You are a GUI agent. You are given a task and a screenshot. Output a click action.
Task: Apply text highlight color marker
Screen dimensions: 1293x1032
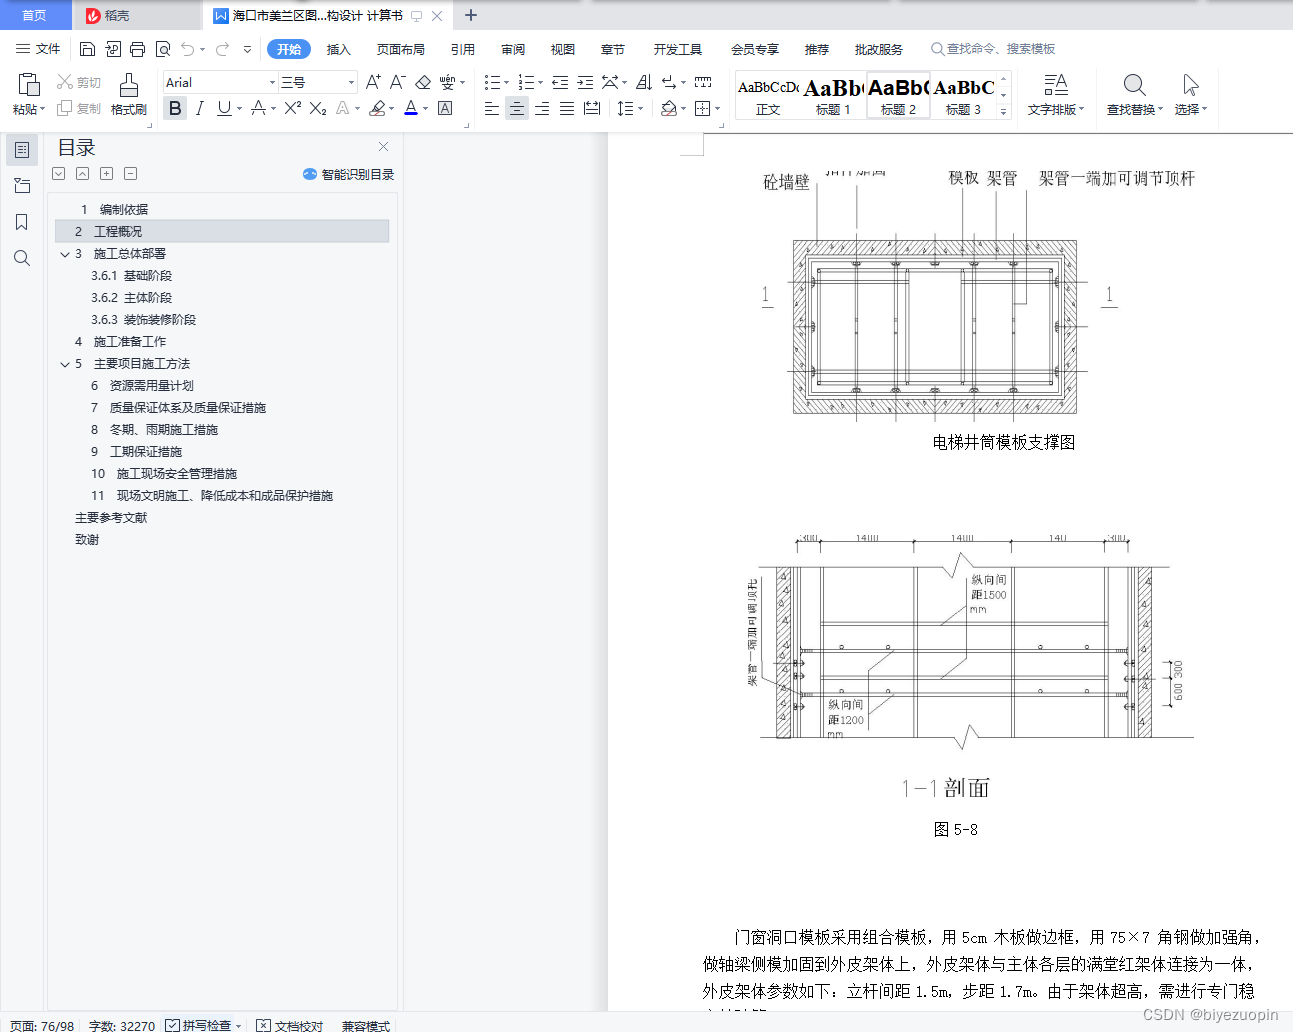[x=377, y=108]
